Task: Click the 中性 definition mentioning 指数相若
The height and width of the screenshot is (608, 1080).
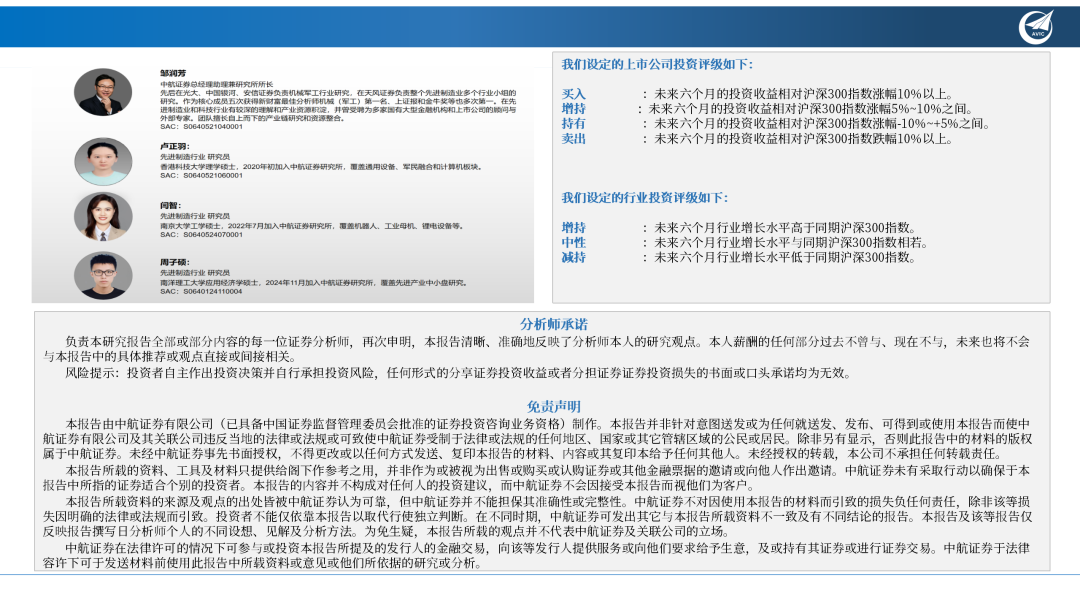Action: click(791, 243)
